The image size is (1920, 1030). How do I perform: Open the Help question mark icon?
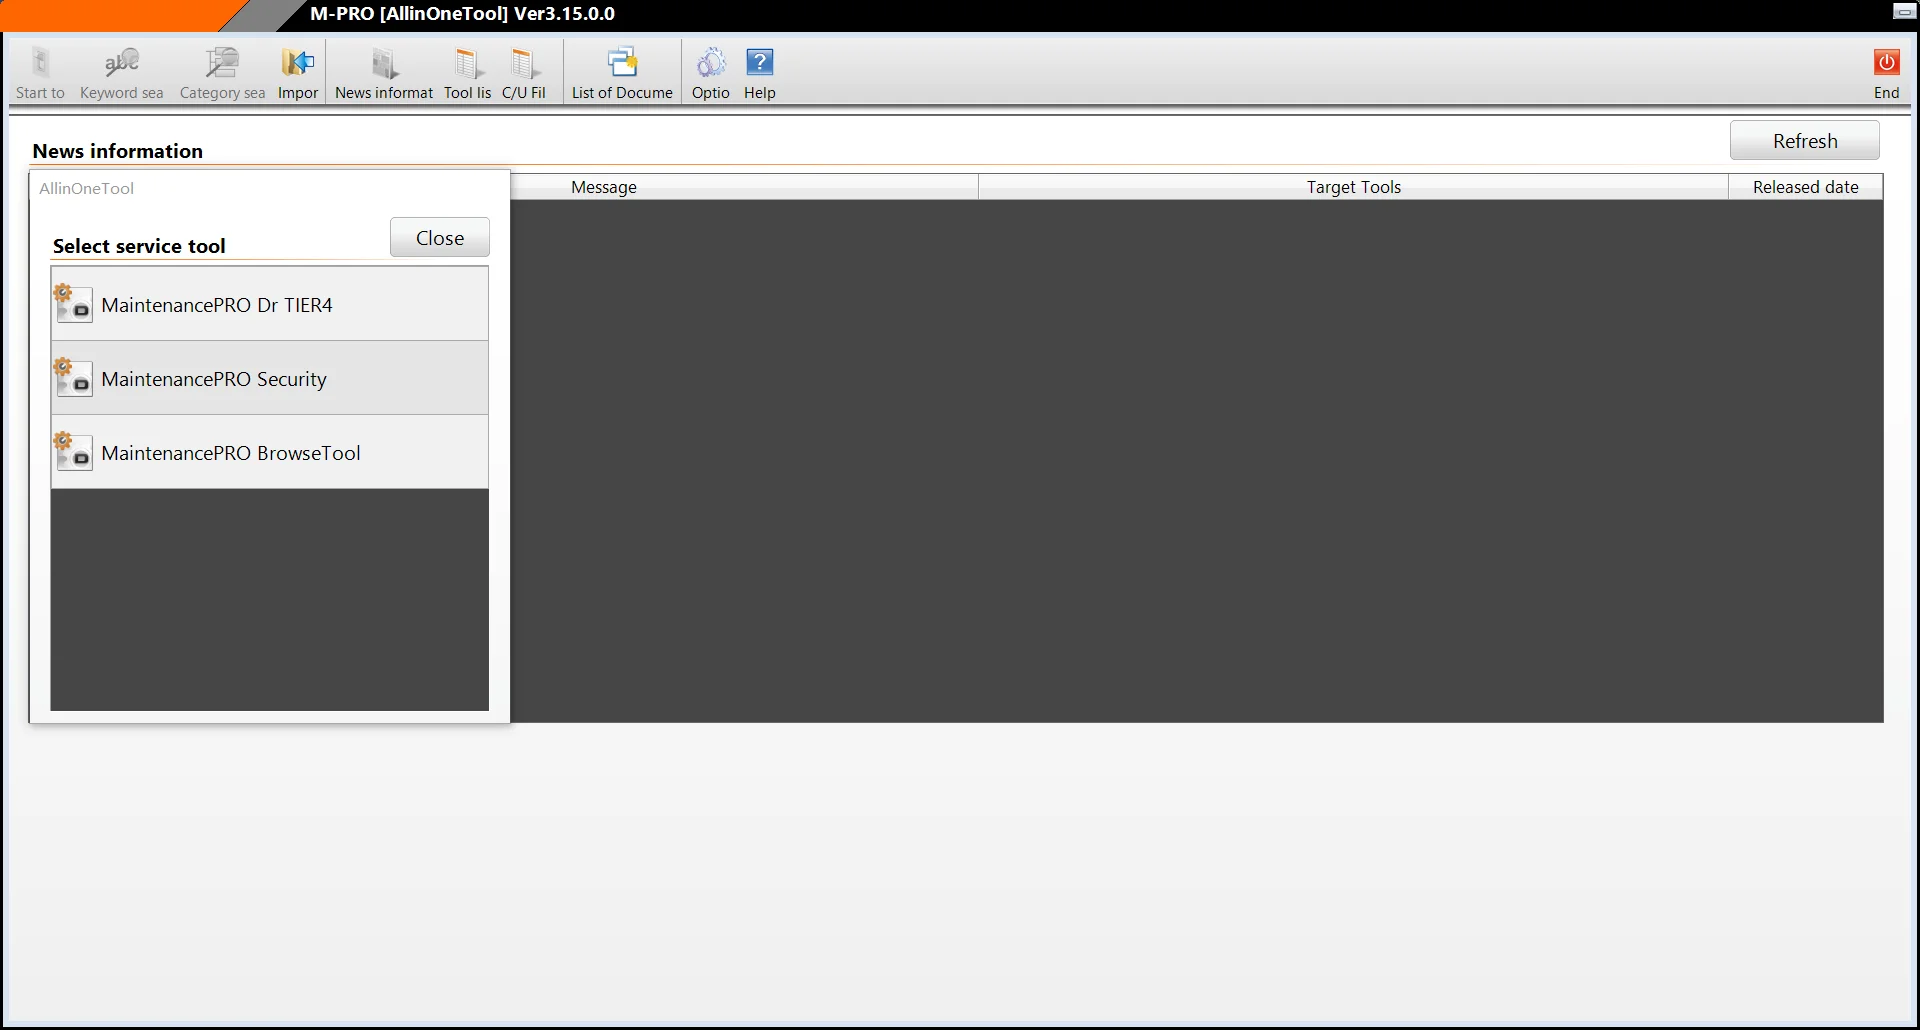(x=760, y=62)
